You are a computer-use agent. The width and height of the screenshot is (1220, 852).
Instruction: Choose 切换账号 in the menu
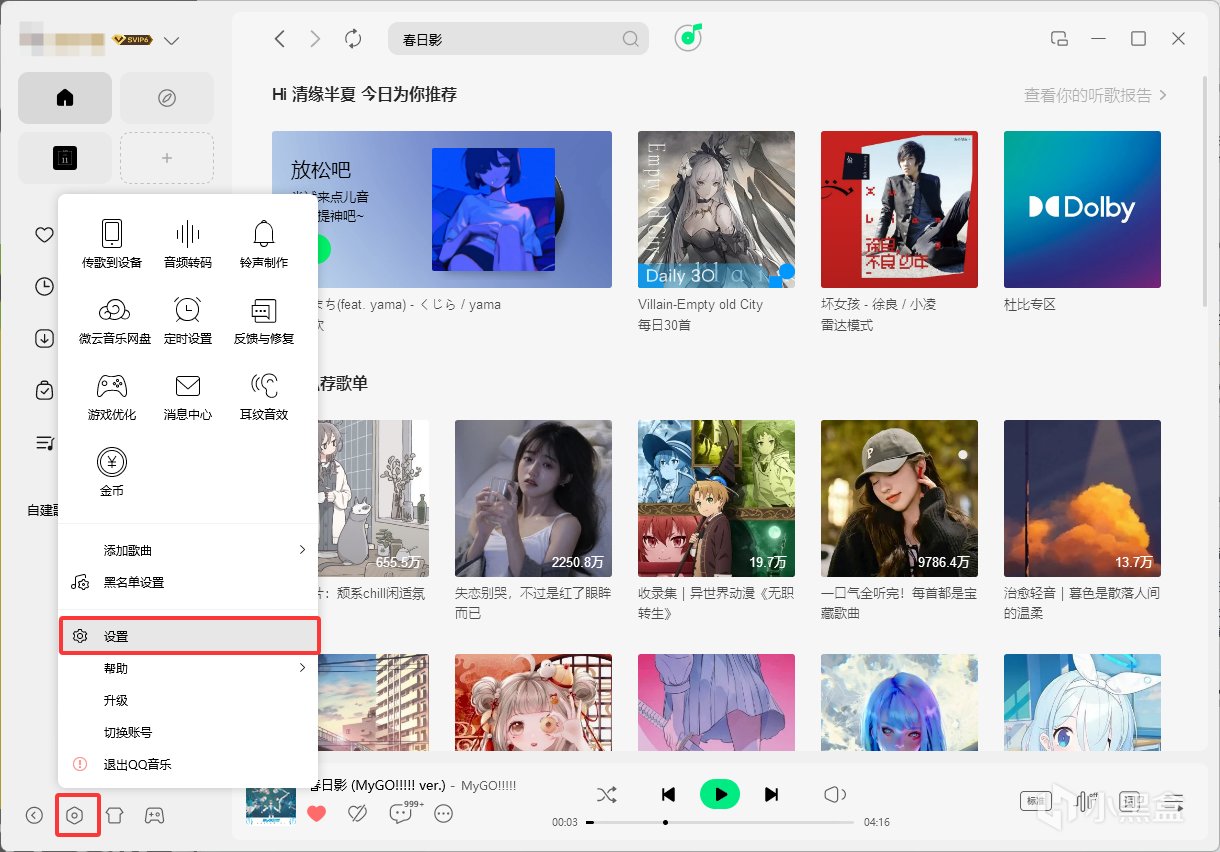tap(189, 732)
